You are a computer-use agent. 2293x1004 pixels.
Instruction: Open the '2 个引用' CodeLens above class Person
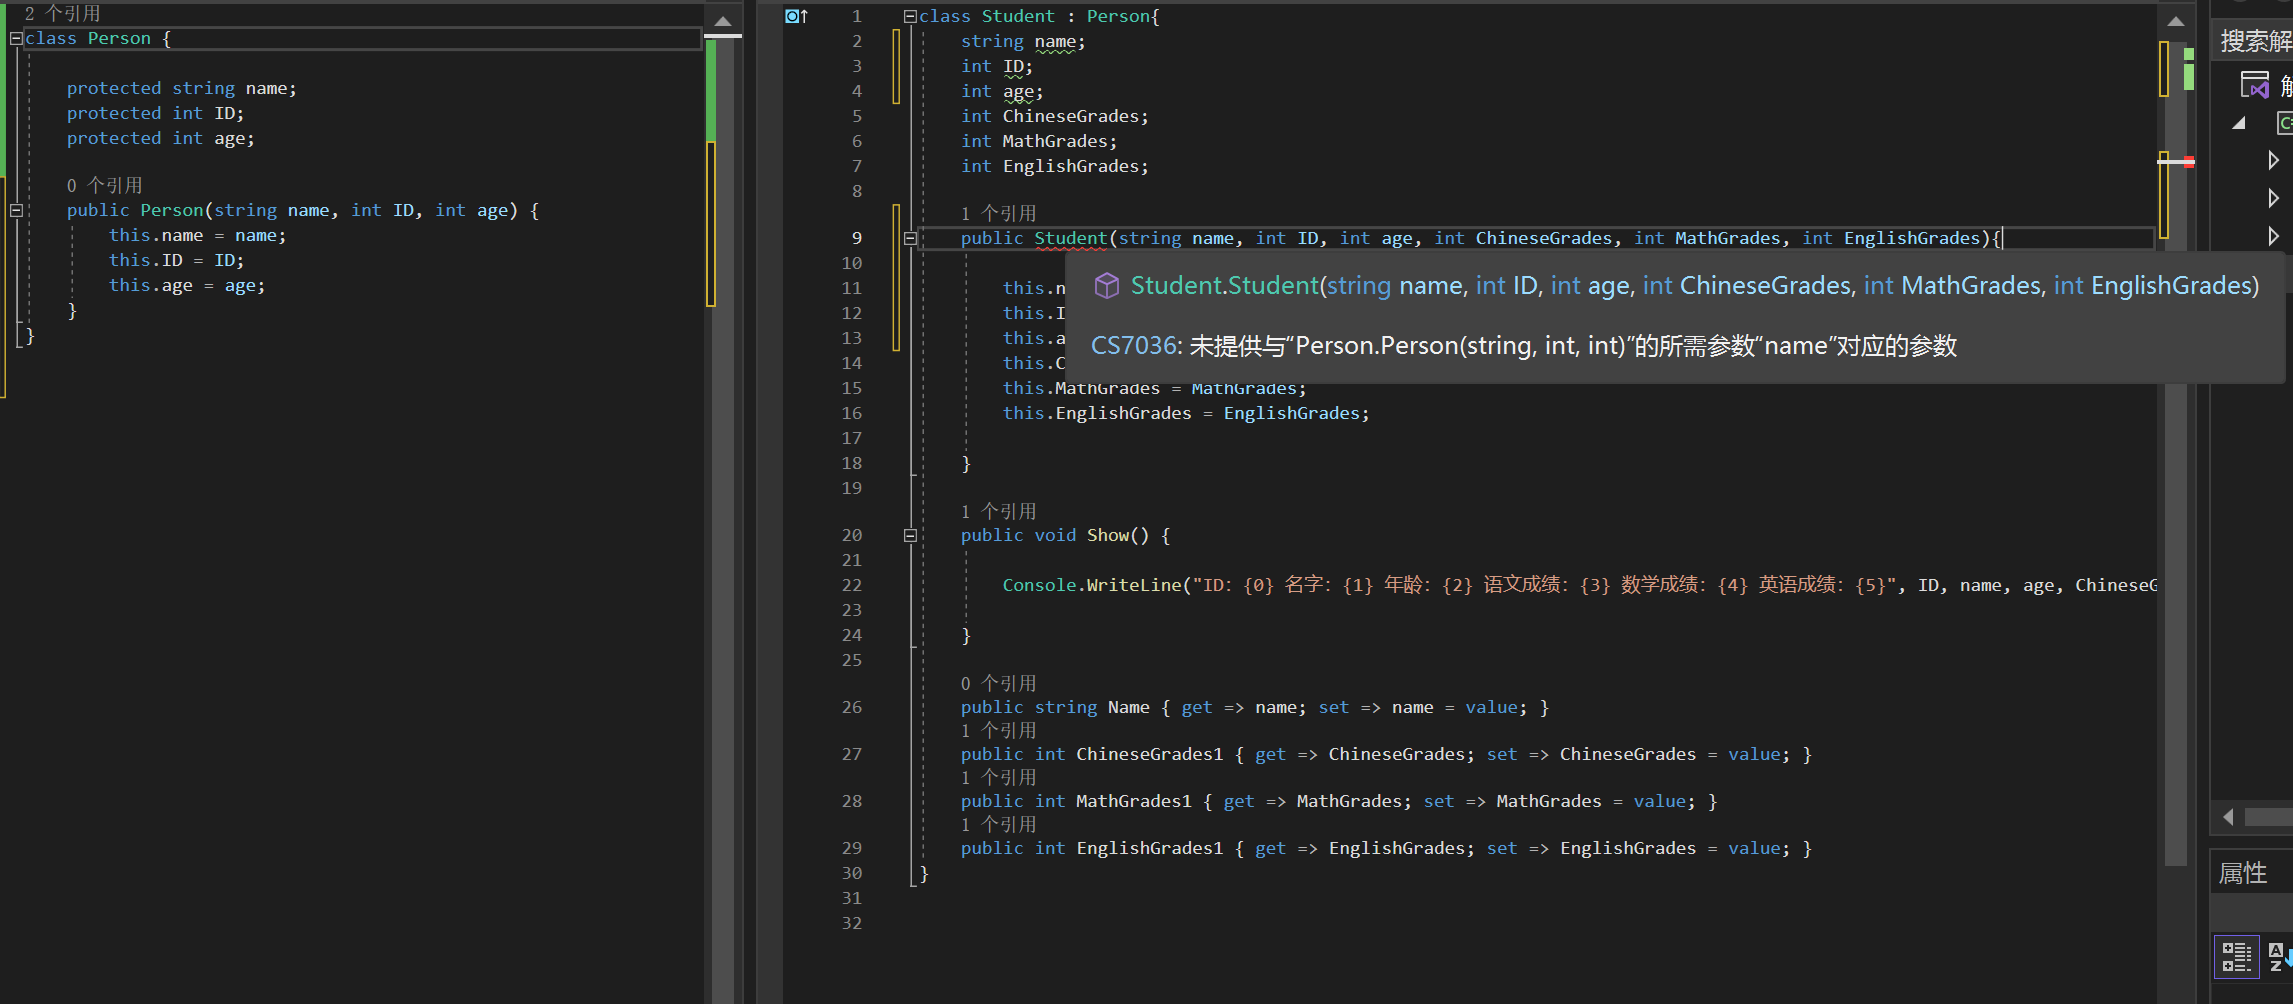pos(62,14)
